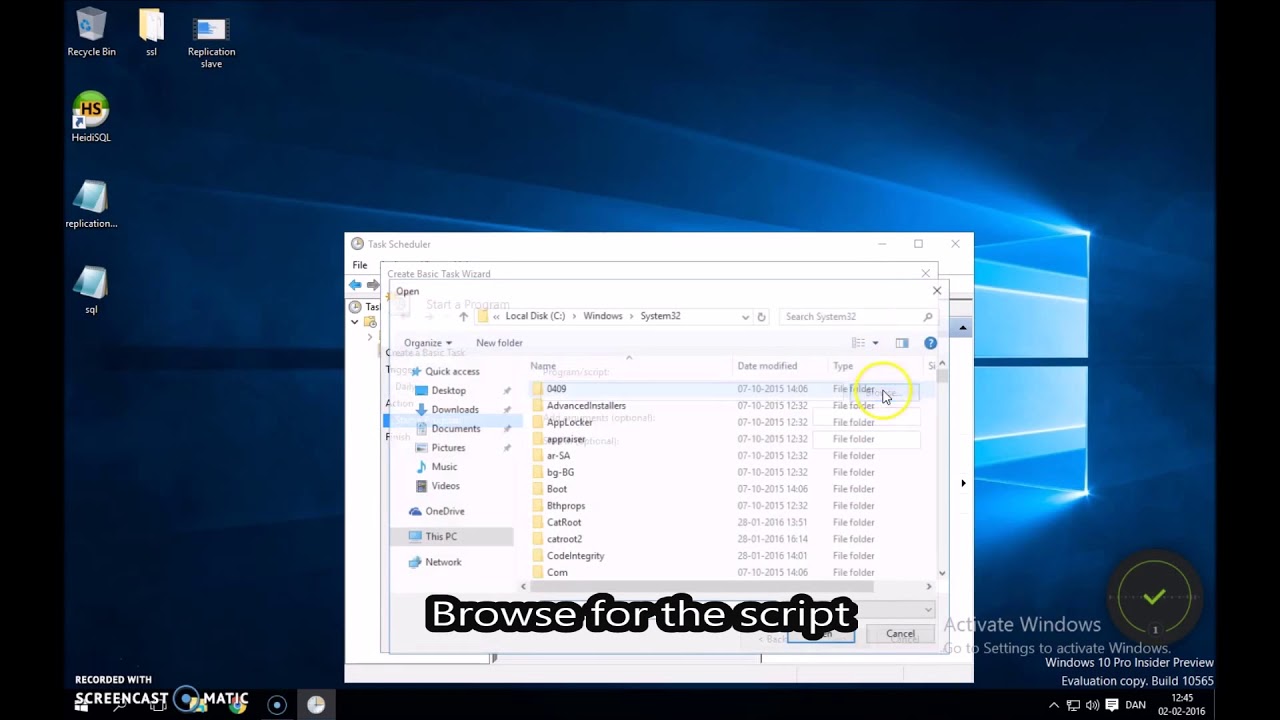
Task: Select This PC in the navigation pane
Action: pyautogui.click(x=441, y=537)
